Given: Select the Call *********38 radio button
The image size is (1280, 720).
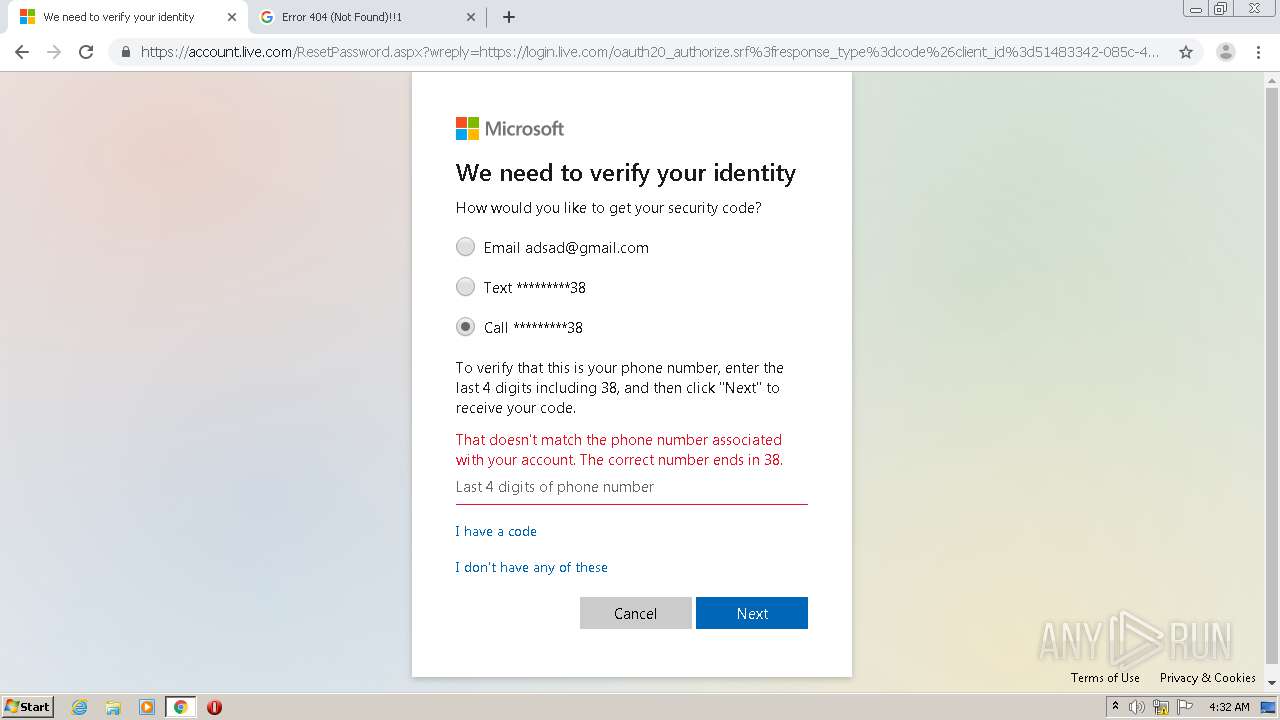Looking at the screenshot, I should (465, 327).
